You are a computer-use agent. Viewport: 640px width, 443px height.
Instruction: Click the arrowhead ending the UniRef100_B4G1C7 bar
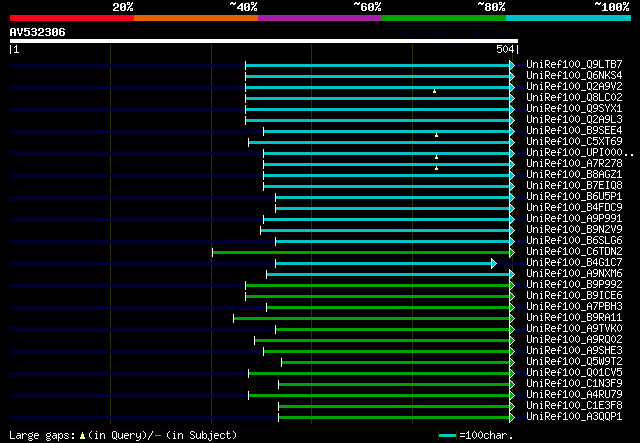[494, 263]
